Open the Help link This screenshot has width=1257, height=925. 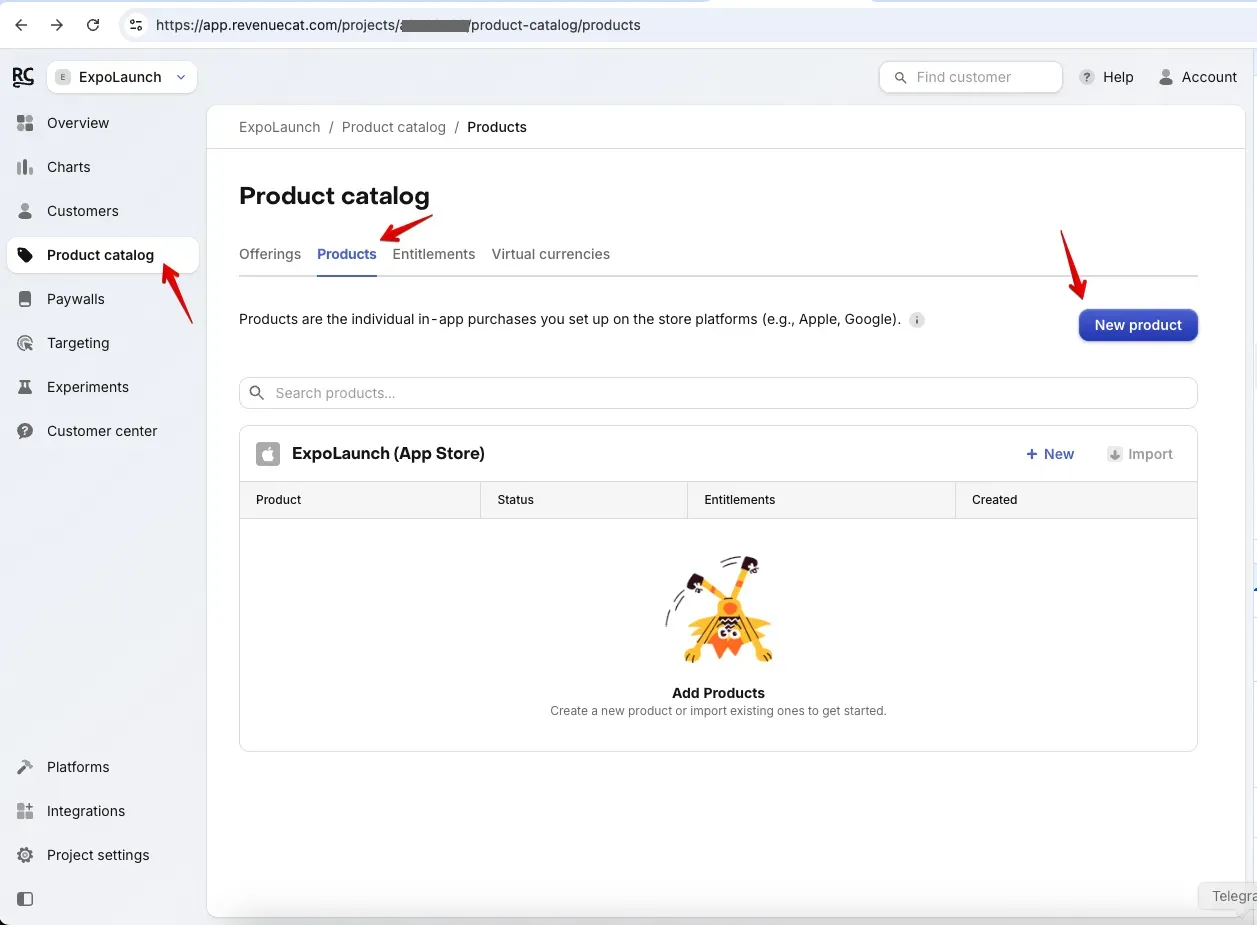[1118, 77]
